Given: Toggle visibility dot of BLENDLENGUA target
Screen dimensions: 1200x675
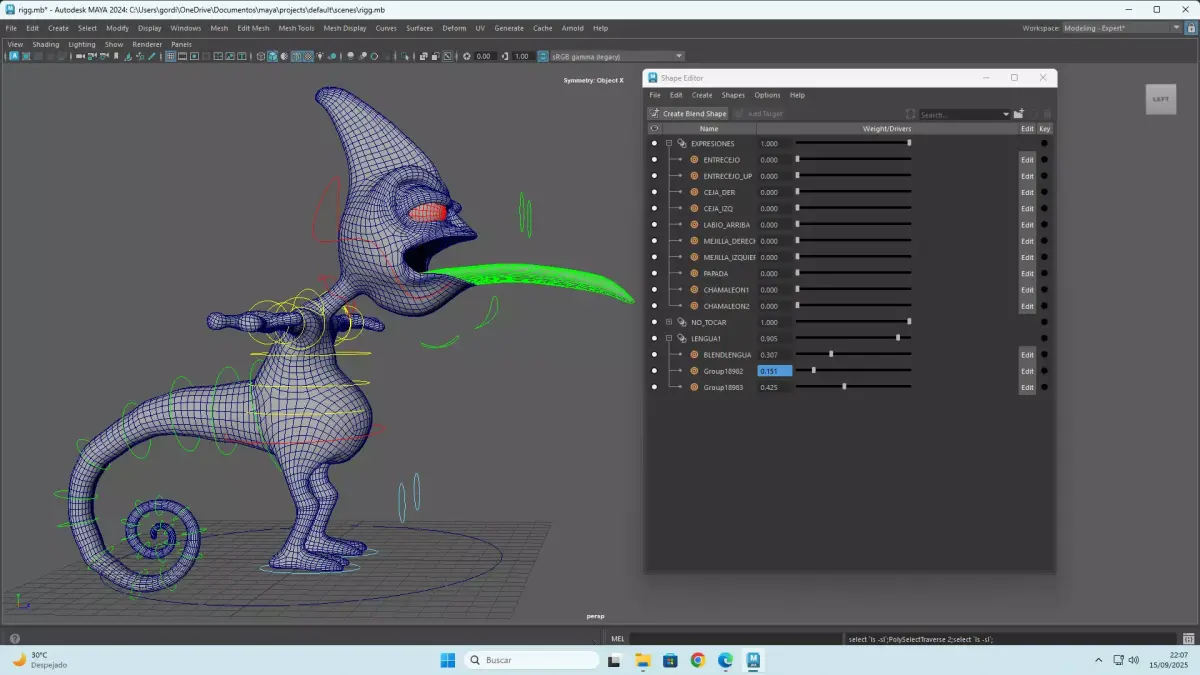Looking at the screenshot, I should coord(654,355).
